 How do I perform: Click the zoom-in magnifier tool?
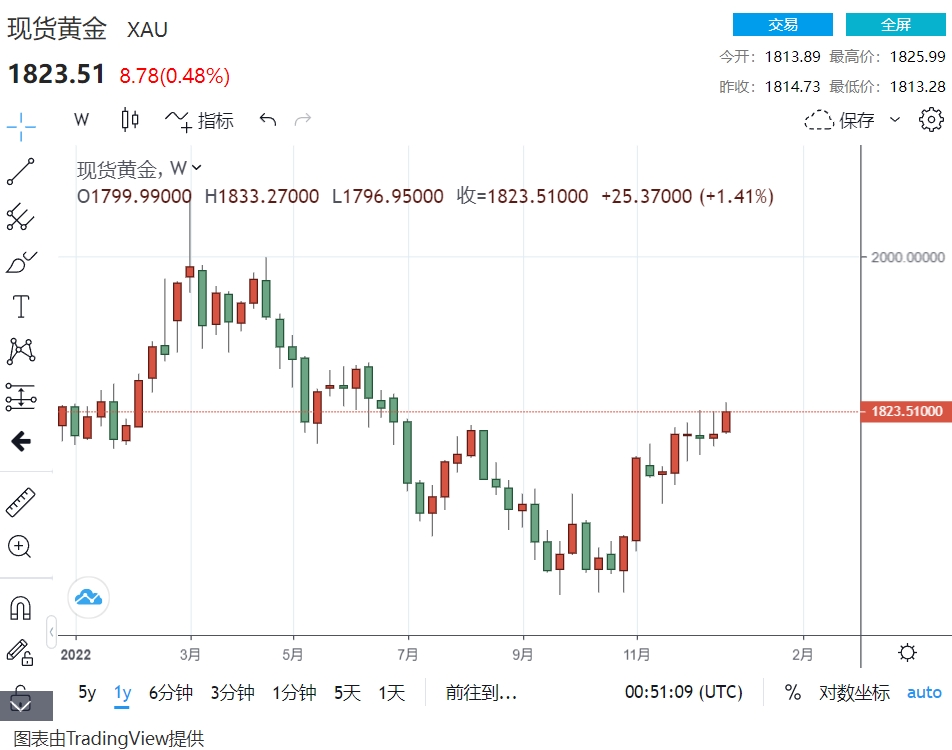click(x=20, y=547)
